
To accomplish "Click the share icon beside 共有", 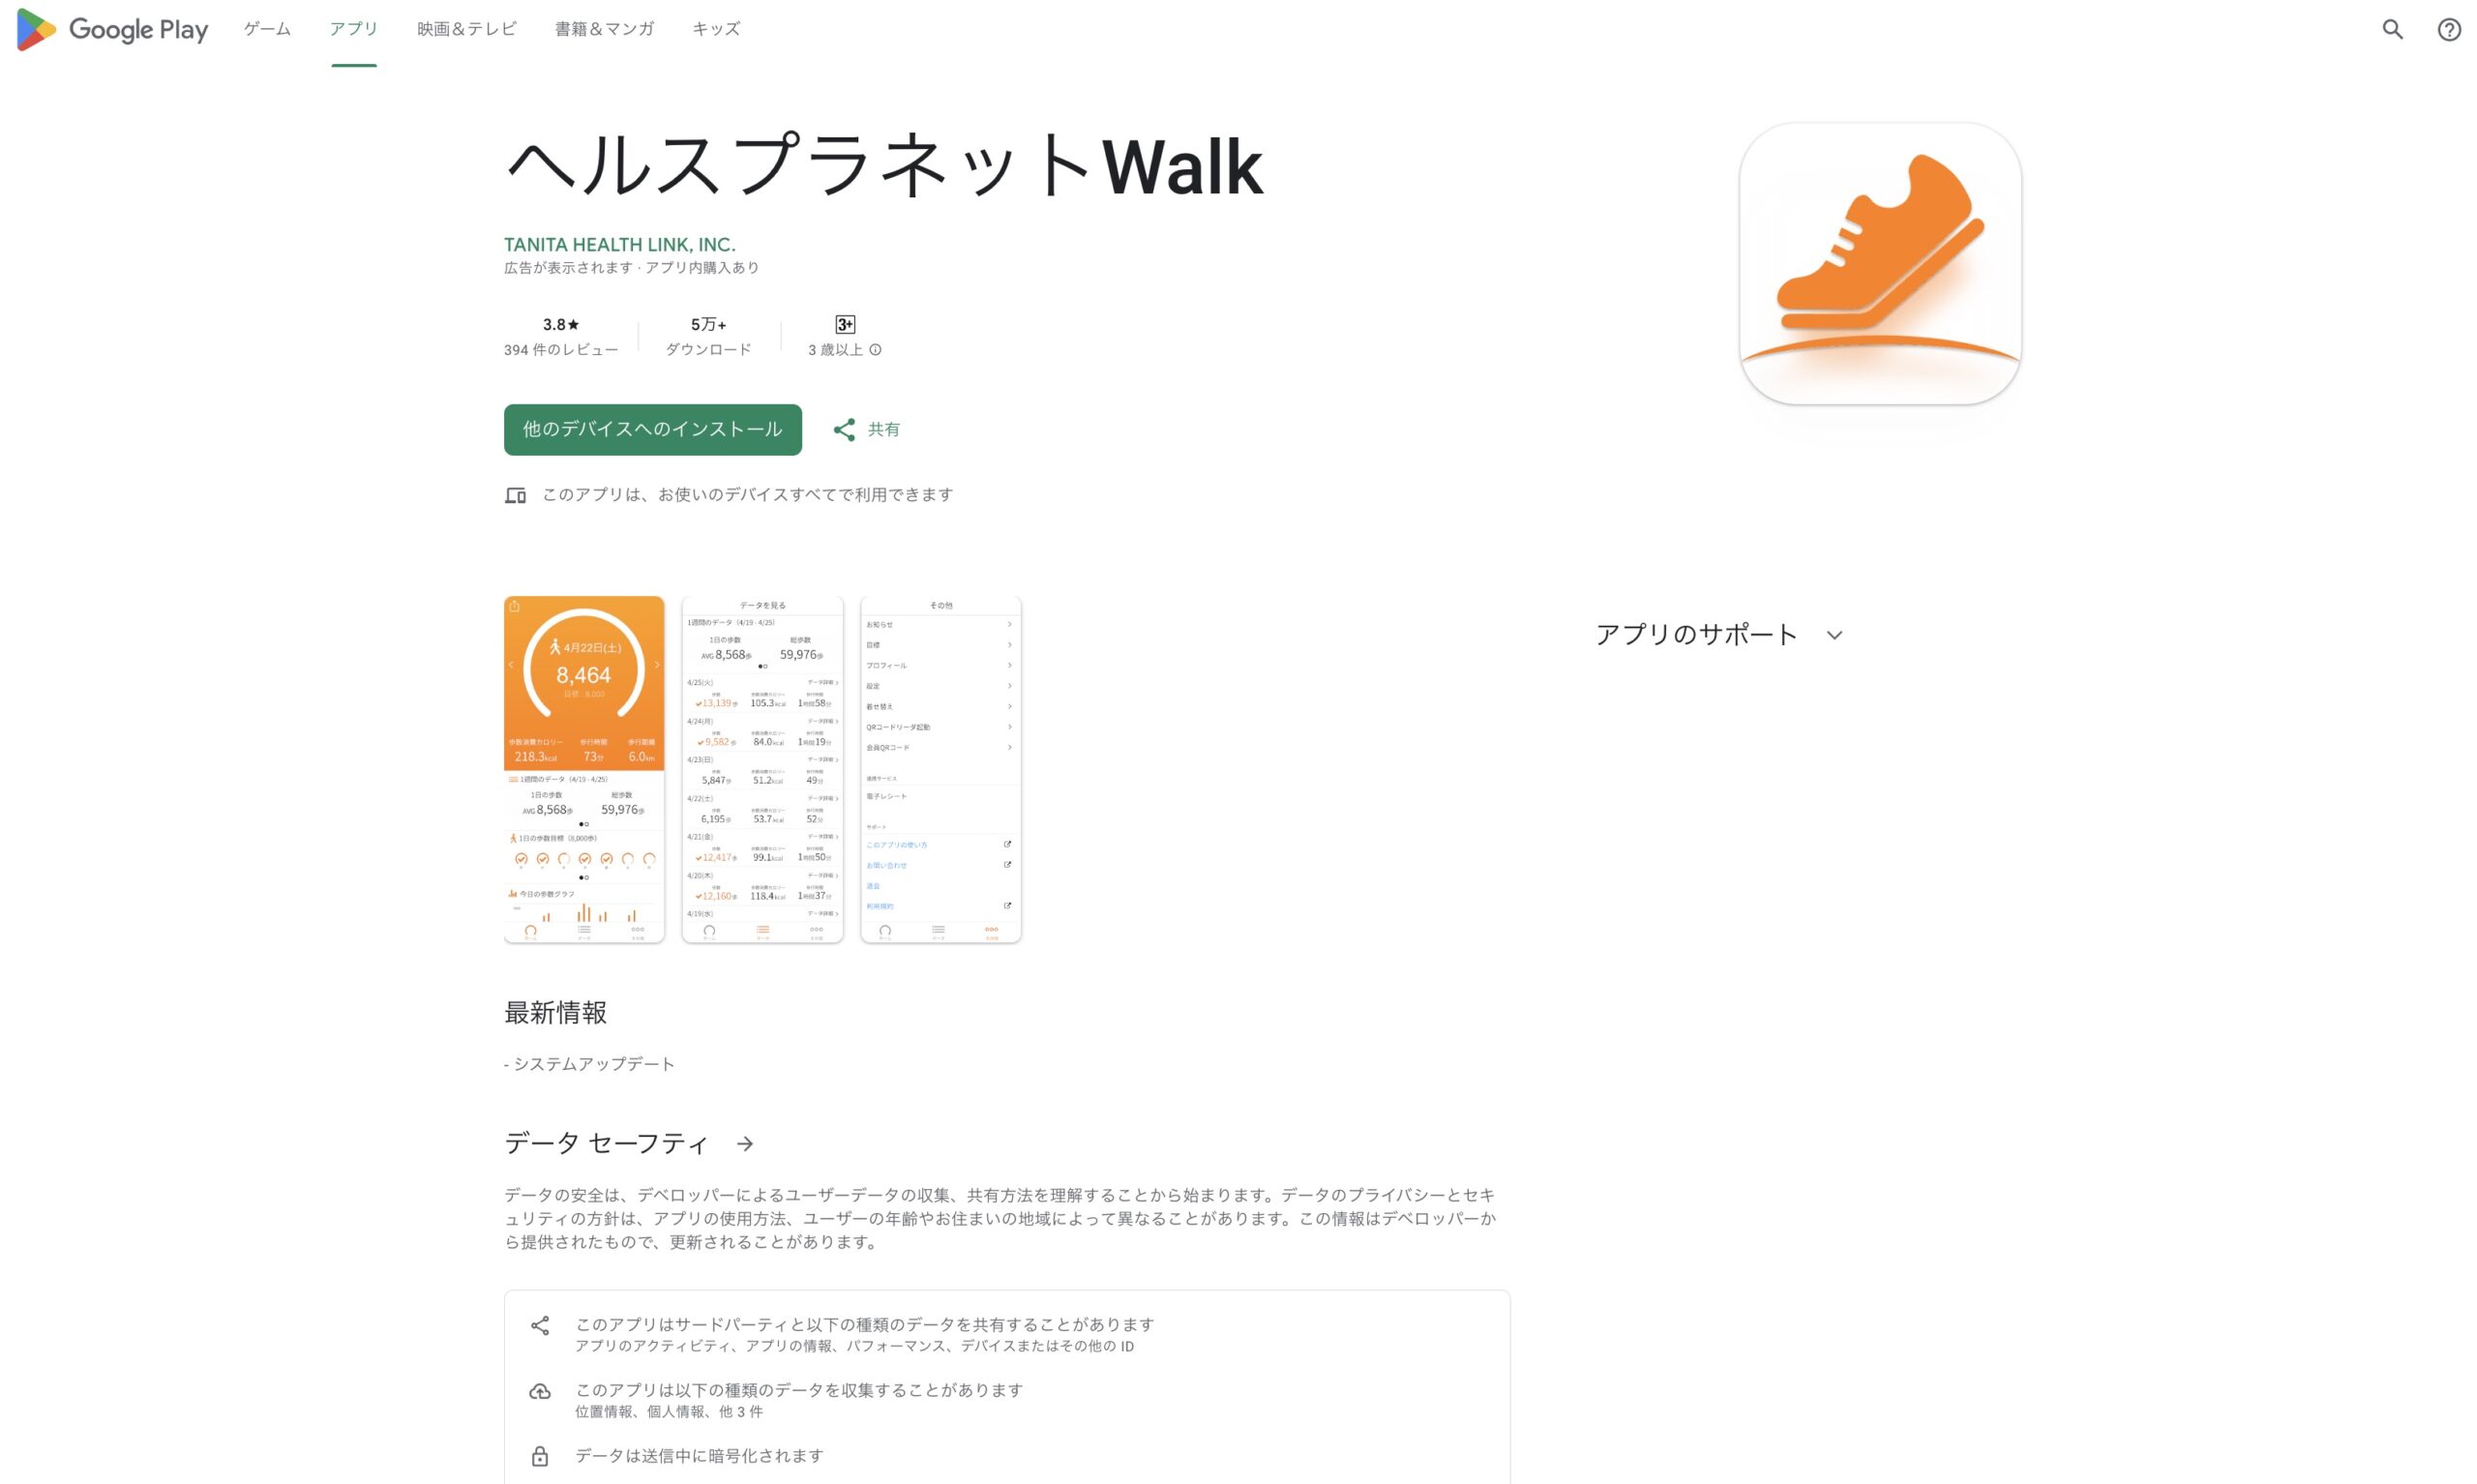I will coord(844,429).
